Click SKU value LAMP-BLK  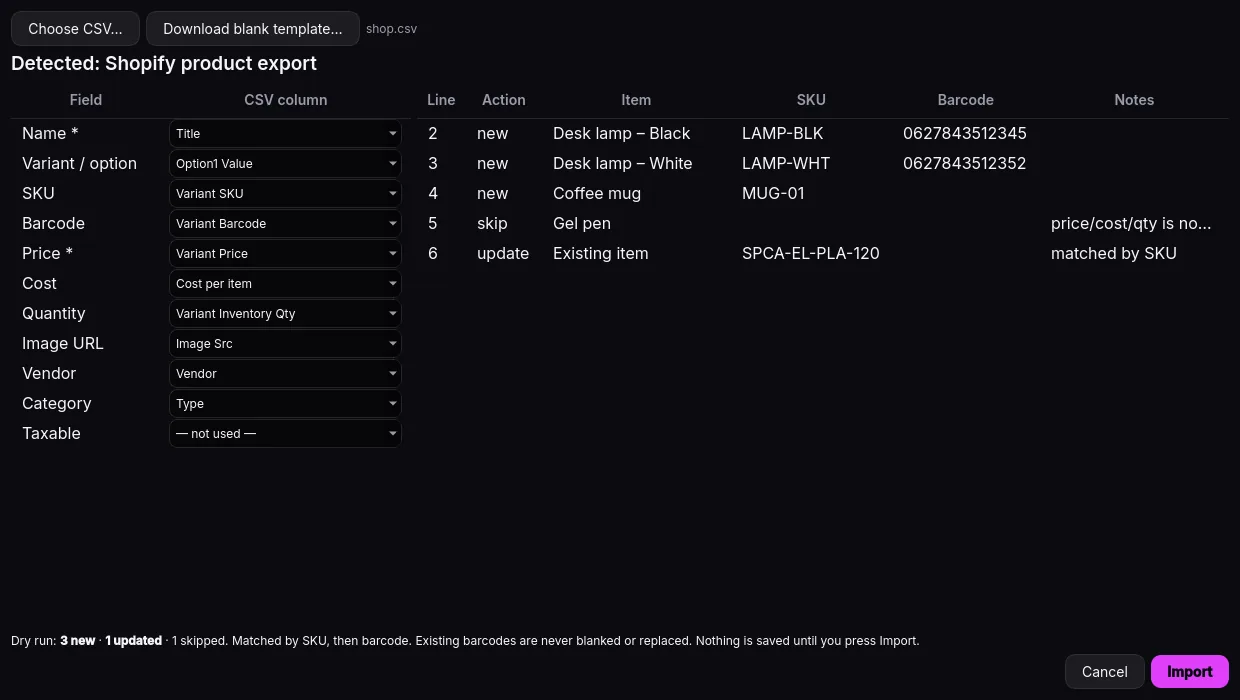pos(783,134)
